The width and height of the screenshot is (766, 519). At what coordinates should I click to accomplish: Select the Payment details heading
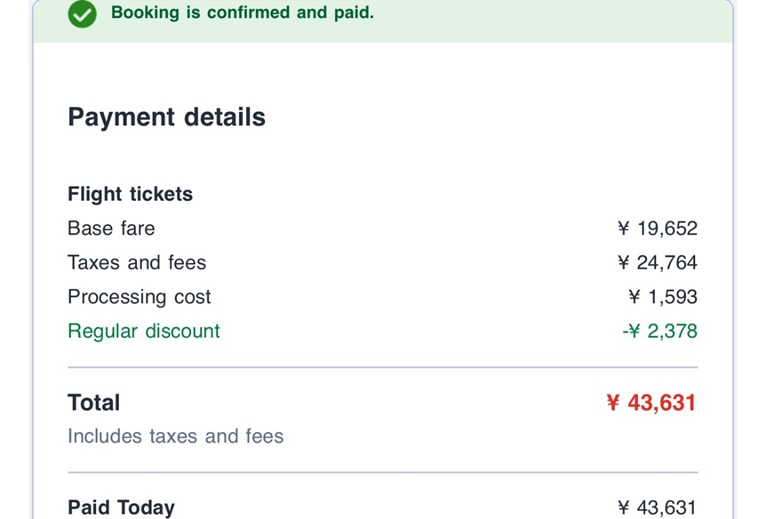167,117
